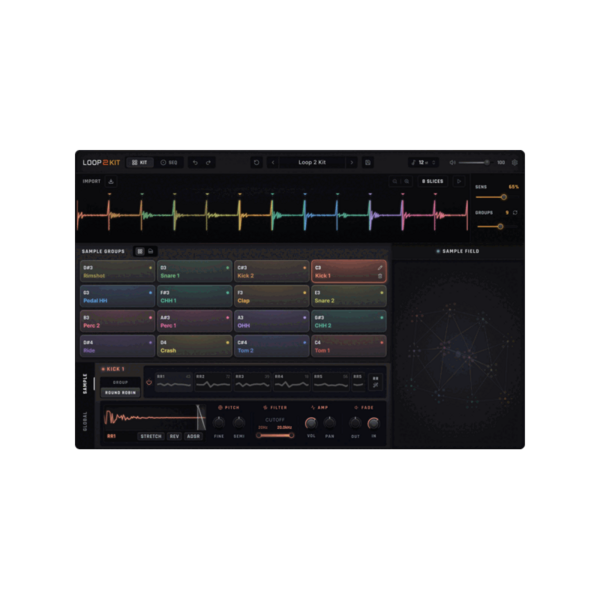Toggle the REV reverse button
Screen dimensions: 600x600
(174, 436)
